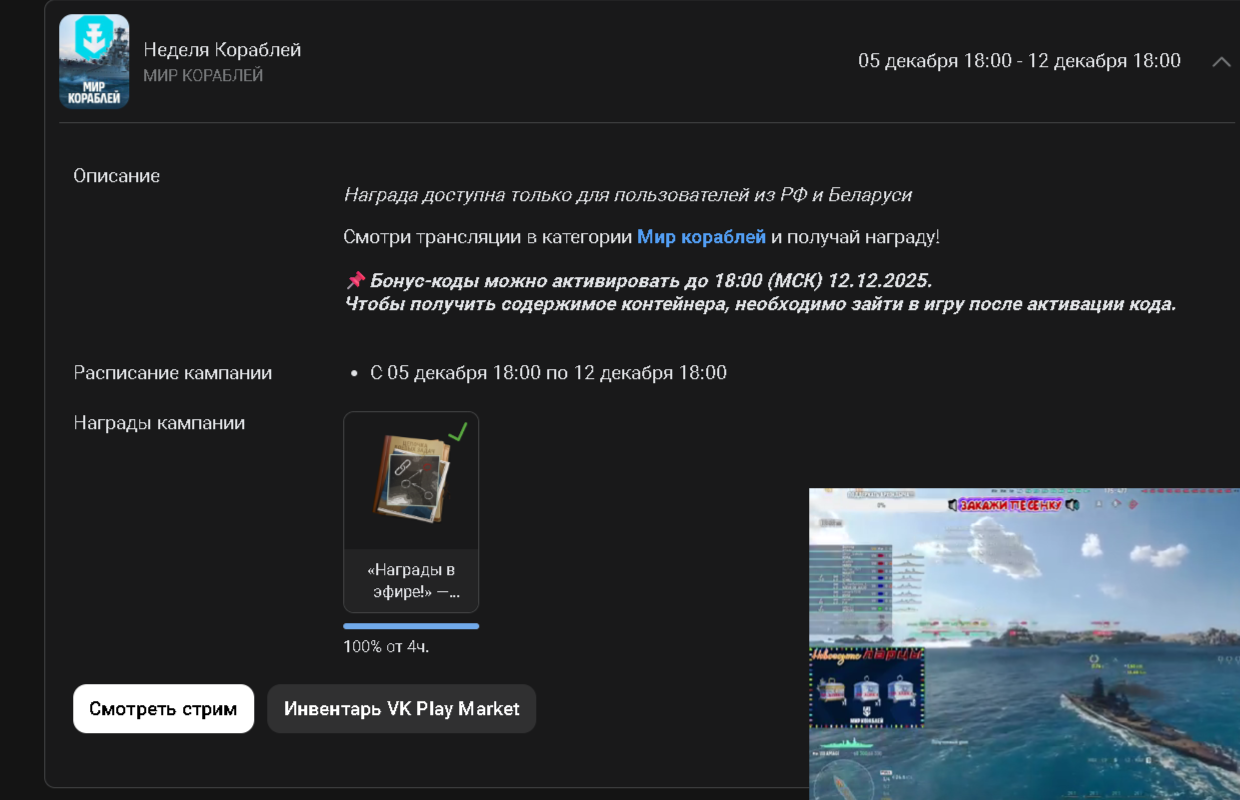Click the 100% reward progress bar
1240x800 pixels.
[411, 626]
